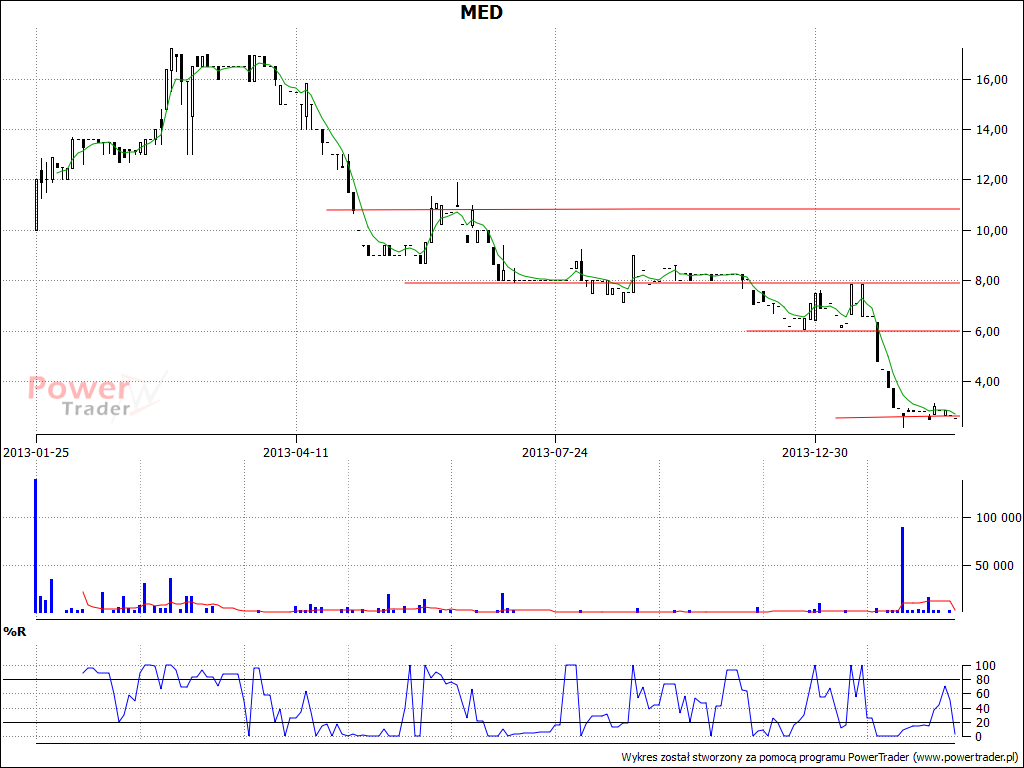The height and width of the screenshot is (768, 1024).
Task: Click the 4,00 price axis label
Action: click(x=990, y=382)
